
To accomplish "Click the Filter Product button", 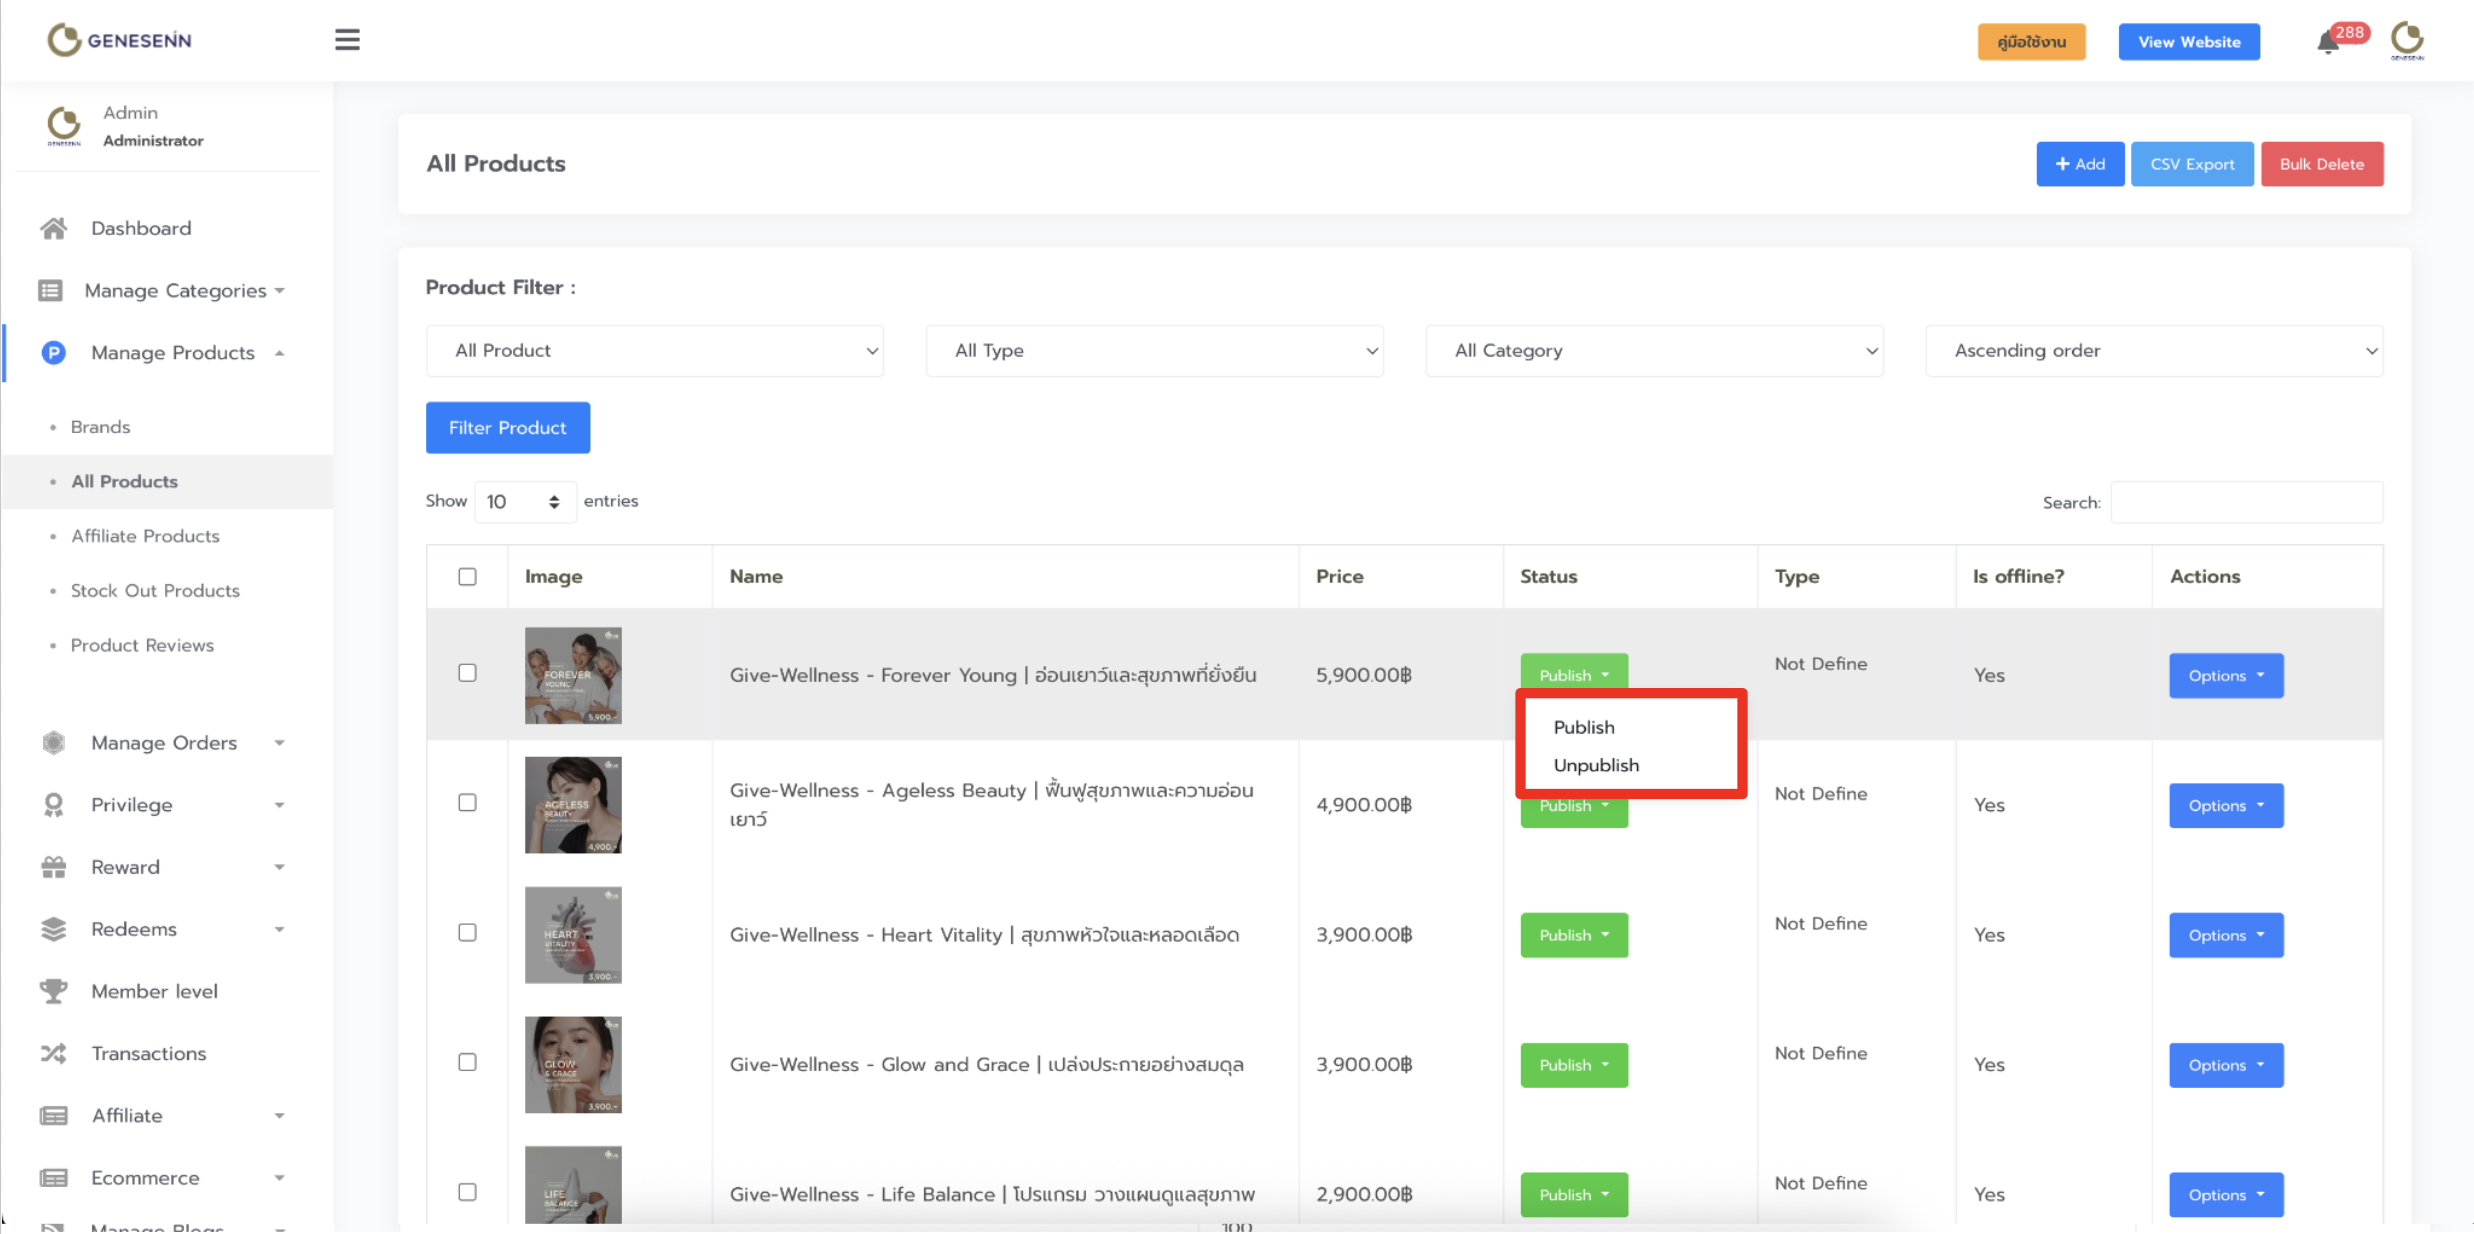I will (x=507, y=428).
